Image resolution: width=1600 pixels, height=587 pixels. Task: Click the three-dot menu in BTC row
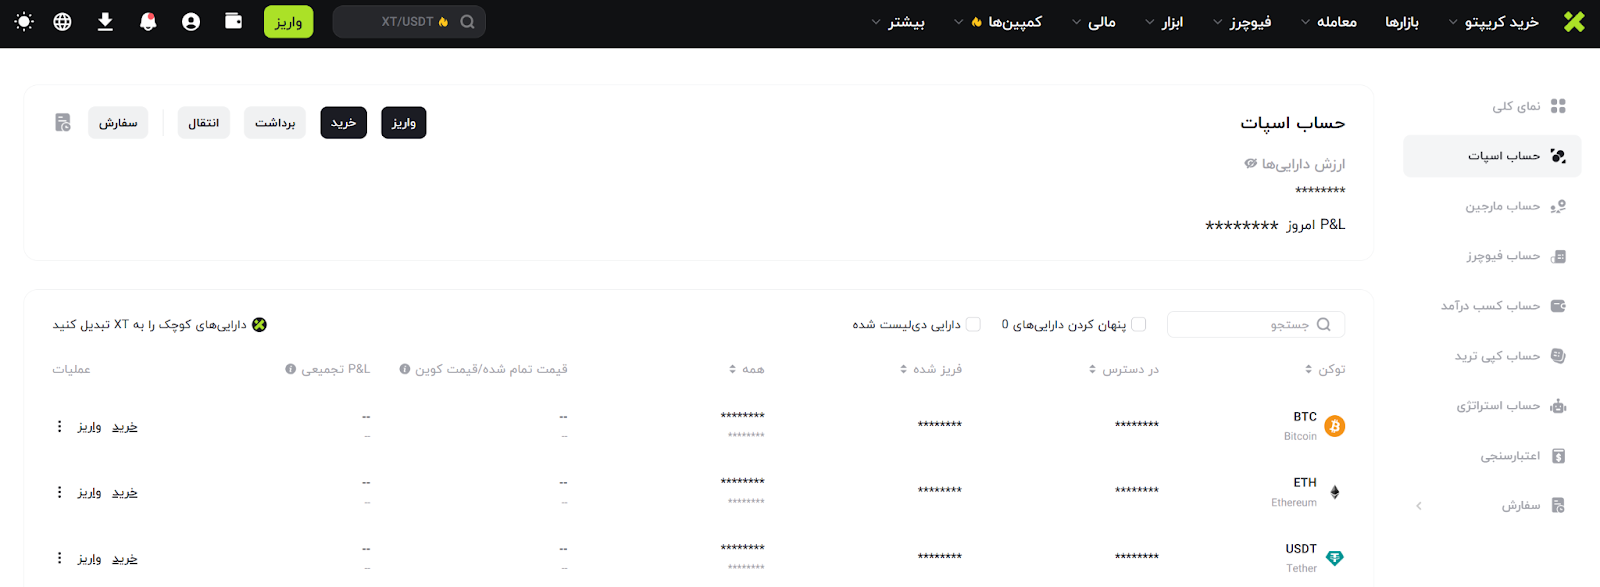(x=59, y=427)
